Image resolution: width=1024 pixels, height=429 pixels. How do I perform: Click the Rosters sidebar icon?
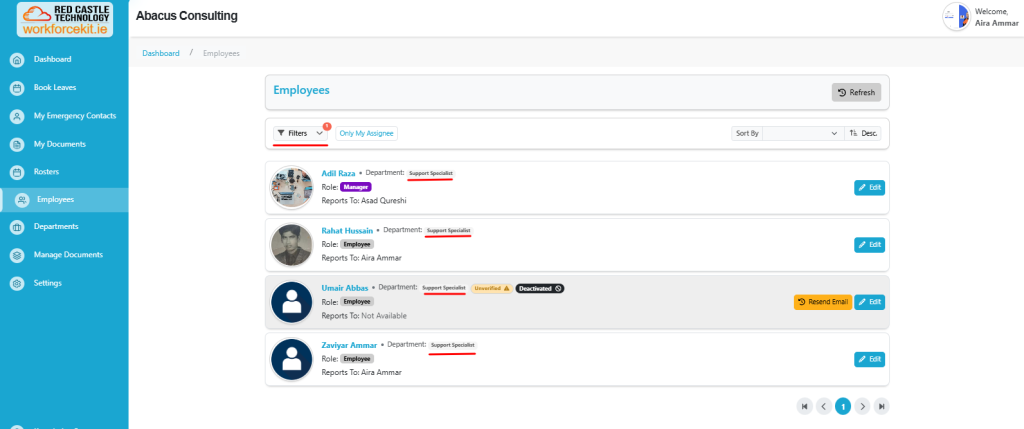[x=17, y=172]
